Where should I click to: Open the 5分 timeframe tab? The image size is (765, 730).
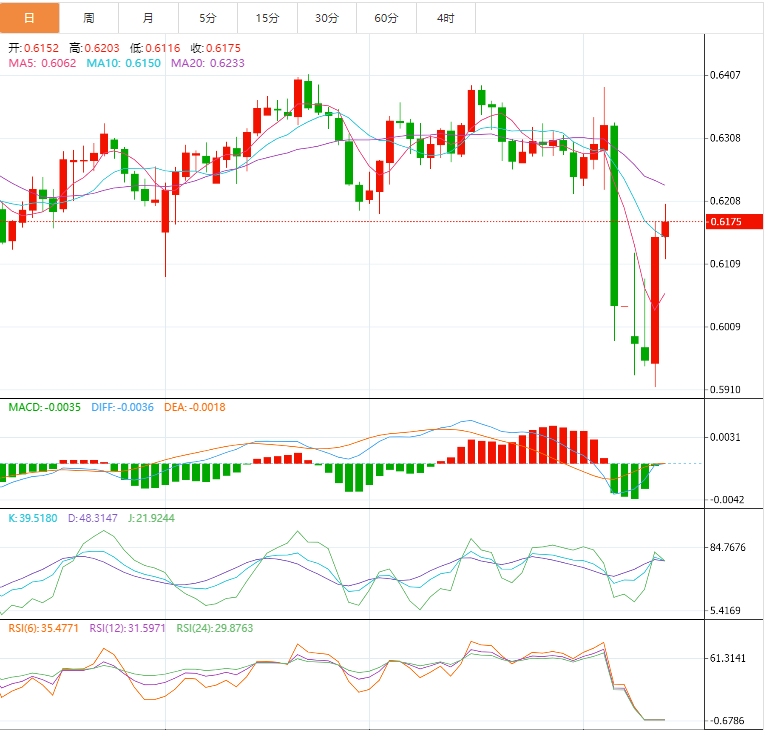point(208,18)
